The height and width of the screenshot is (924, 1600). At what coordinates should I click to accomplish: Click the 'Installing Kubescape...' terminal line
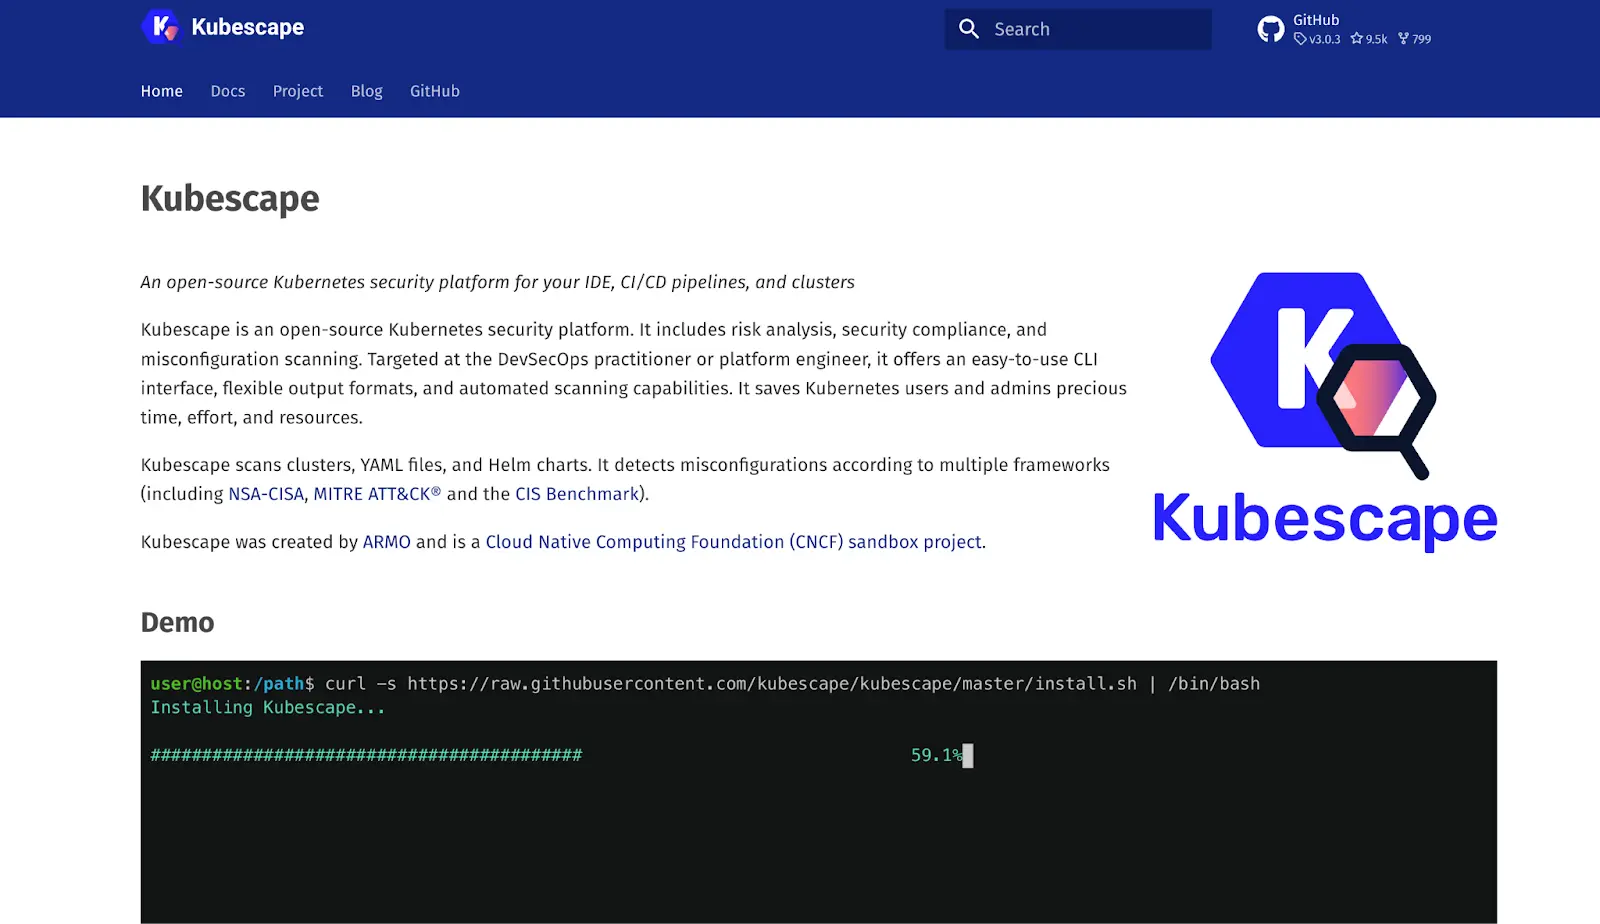(268, 707)
